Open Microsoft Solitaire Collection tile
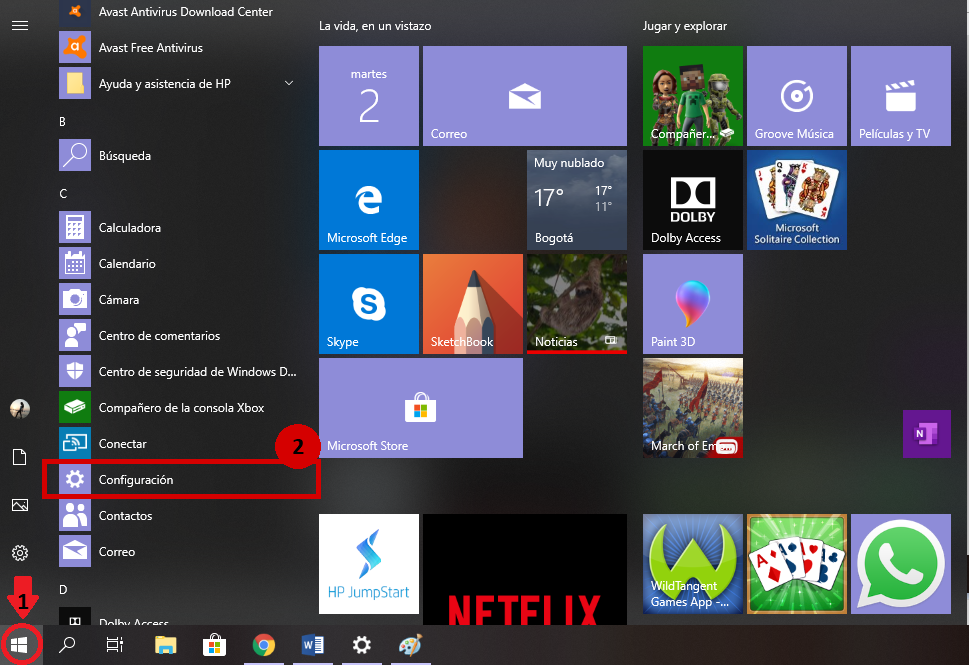 (797, 200)
